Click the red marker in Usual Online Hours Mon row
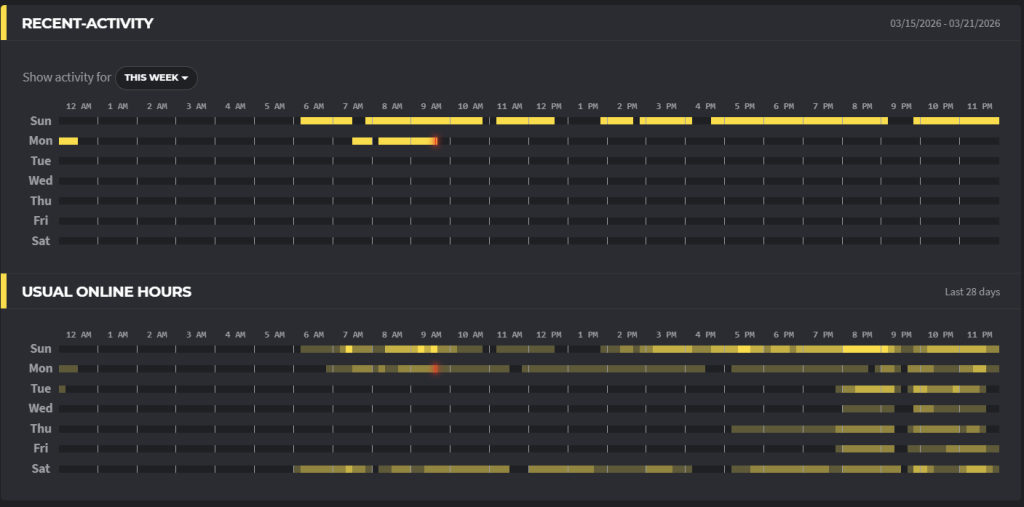This screenshot has width=1024, height=507. coord(435,369)
